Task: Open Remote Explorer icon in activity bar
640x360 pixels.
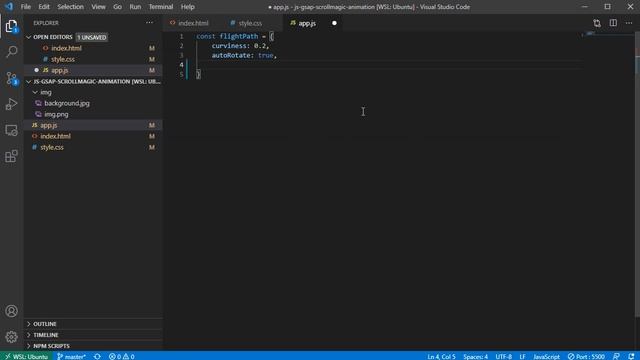Action: (x=11, y=130)
